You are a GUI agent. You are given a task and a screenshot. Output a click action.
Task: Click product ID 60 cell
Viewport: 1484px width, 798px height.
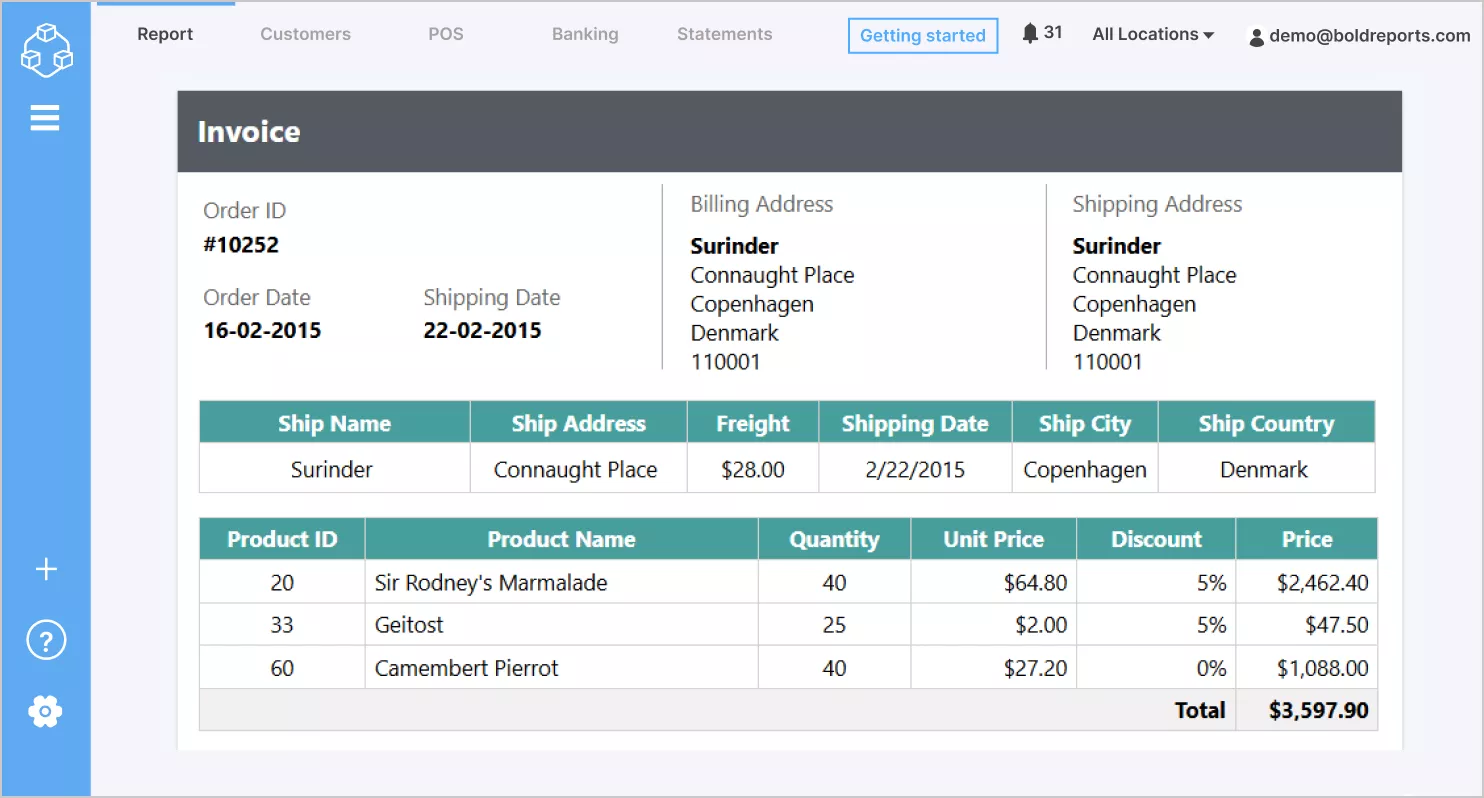pyautogui.click(x=282, y=667)
